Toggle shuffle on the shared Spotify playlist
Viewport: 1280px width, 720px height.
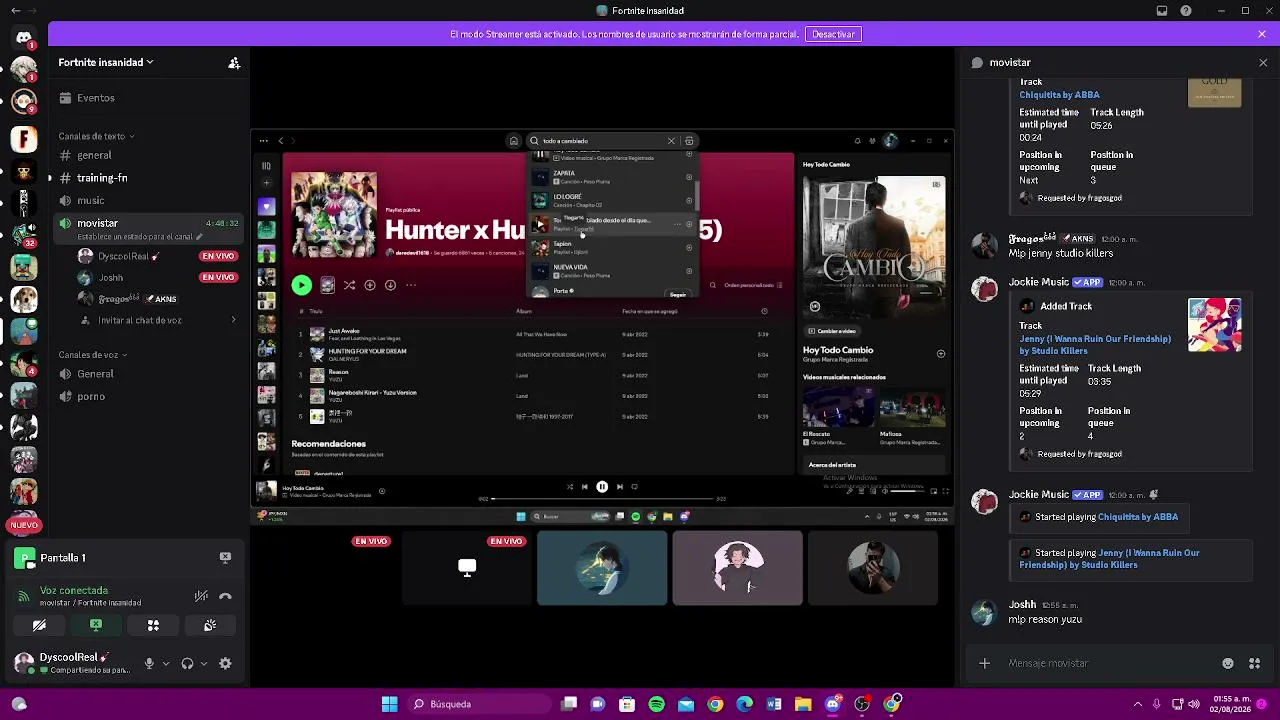coord(349,285)
